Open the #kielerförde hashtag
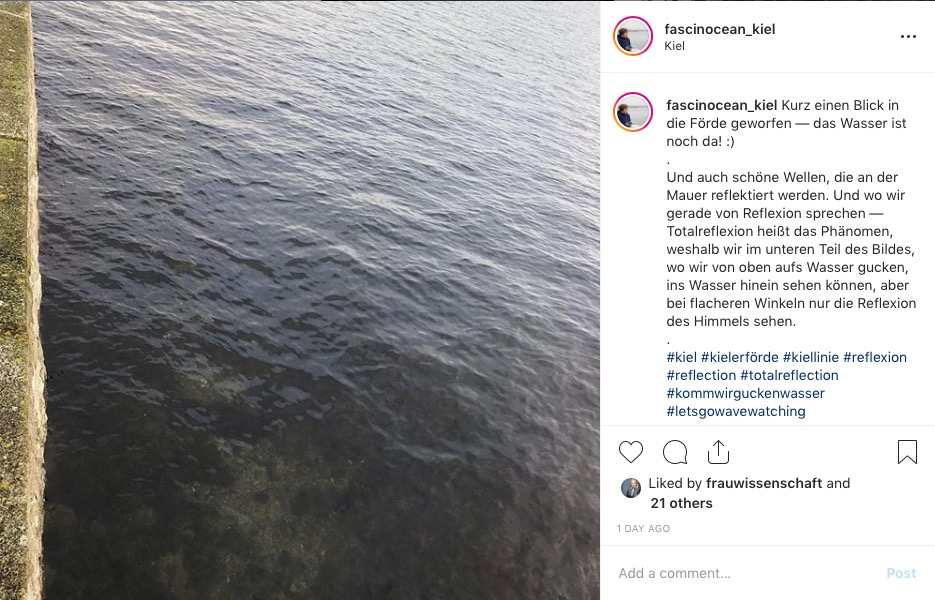The height and width of the screenshot is (600, 935). (739, 357)
